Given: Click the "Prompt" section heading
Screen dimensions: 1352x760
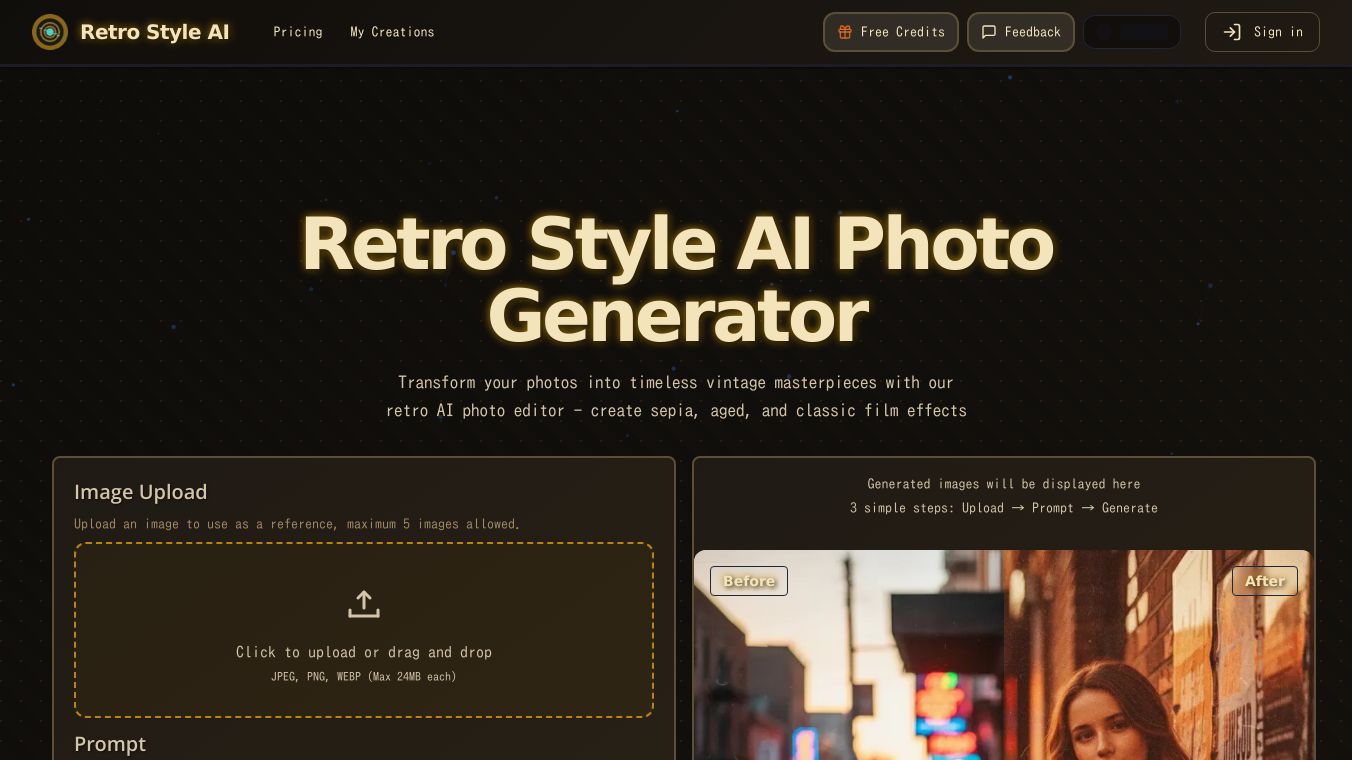Looking at the screenshot, I should click(x=110, y=744).
